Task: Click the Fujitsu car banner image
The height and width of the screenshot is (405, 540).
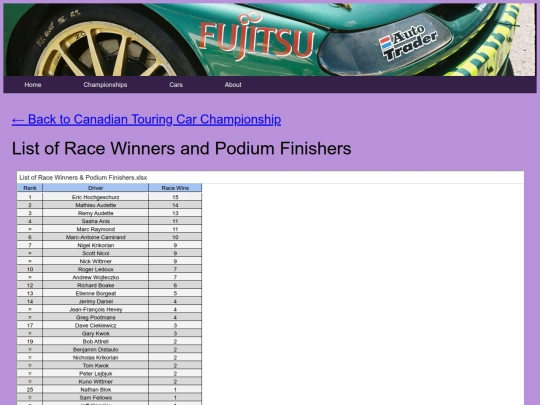Action: (270, 40)
